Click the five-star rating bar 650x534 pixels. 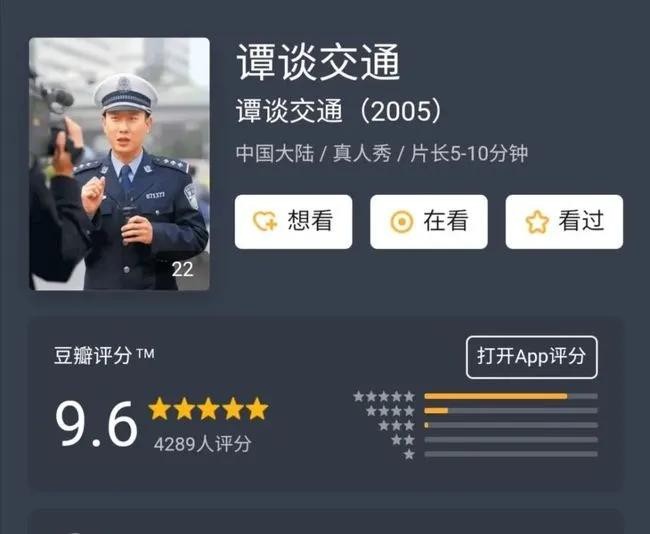(511, 396)
